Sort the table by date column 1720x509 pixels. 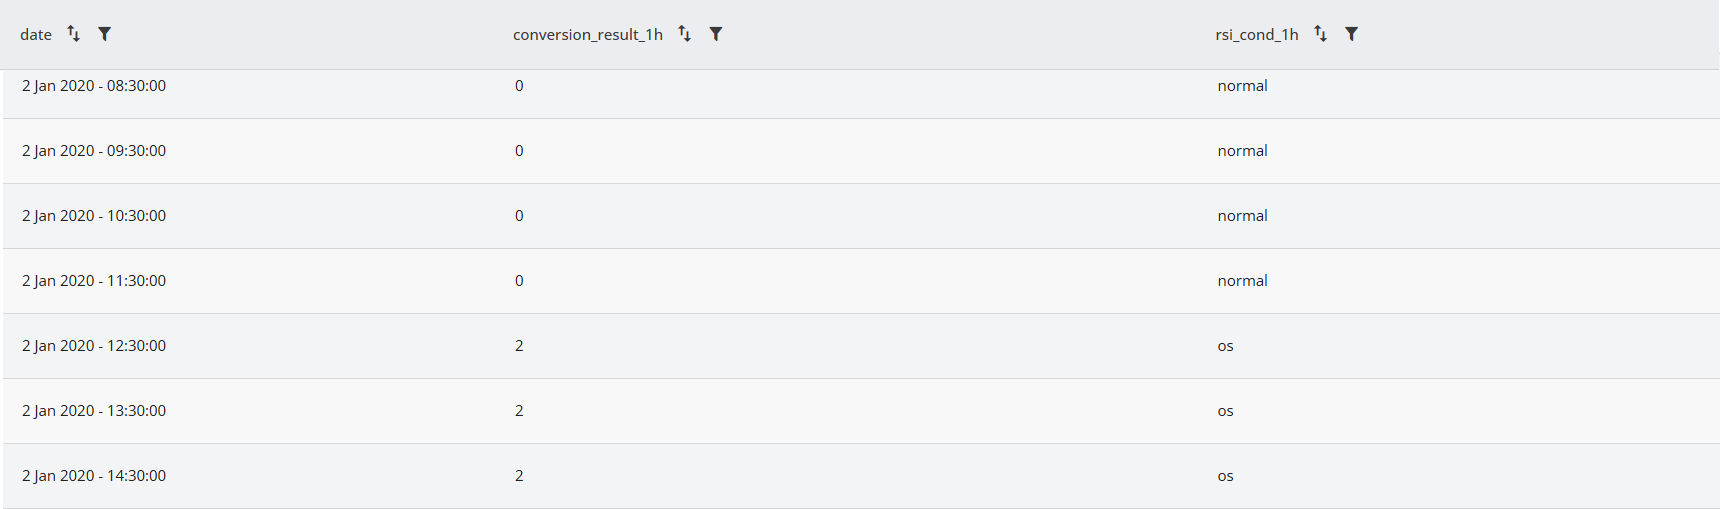[73, 34]
